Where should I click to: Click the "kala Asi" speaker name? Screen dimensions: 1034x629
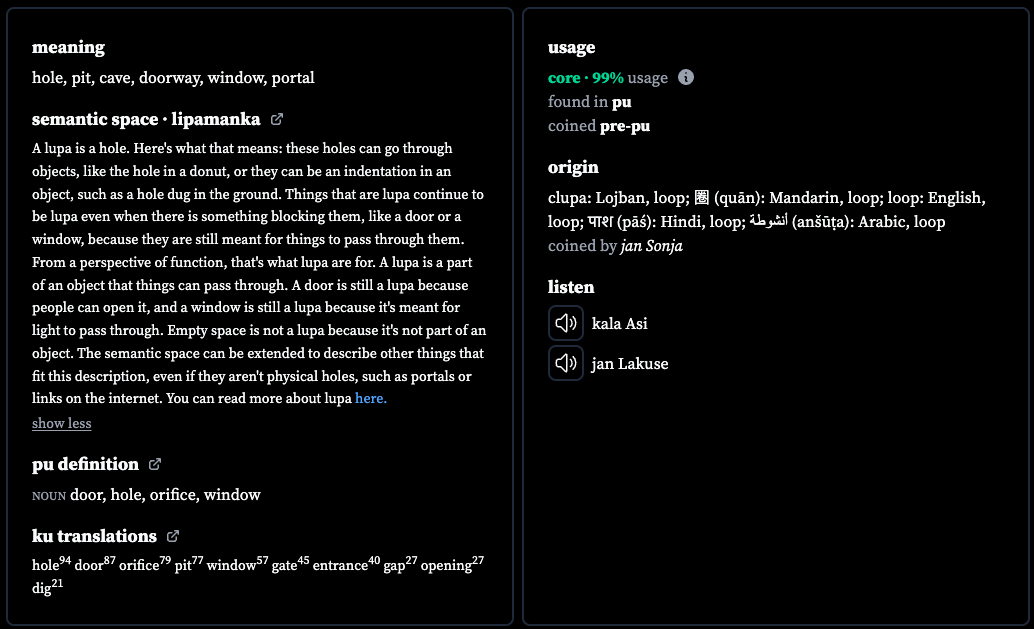(x=619, y=324)
